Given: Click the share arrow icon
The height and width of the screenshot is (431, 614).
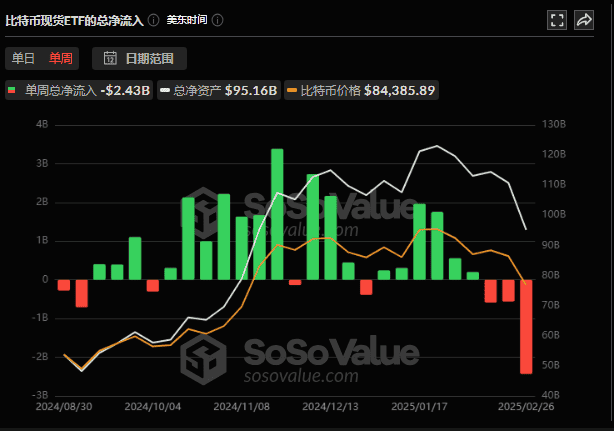Looking at the screenshot, I should (584, 20).
